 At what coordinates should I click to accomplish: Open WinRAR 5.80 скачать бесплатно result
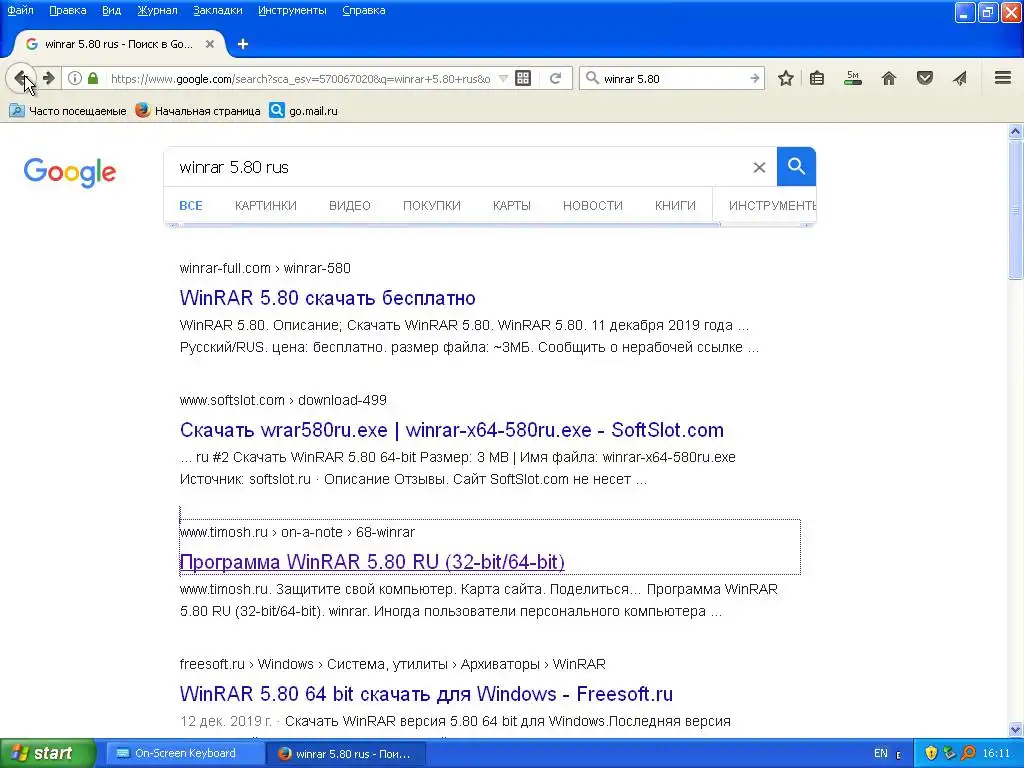[x=327, y=298]
